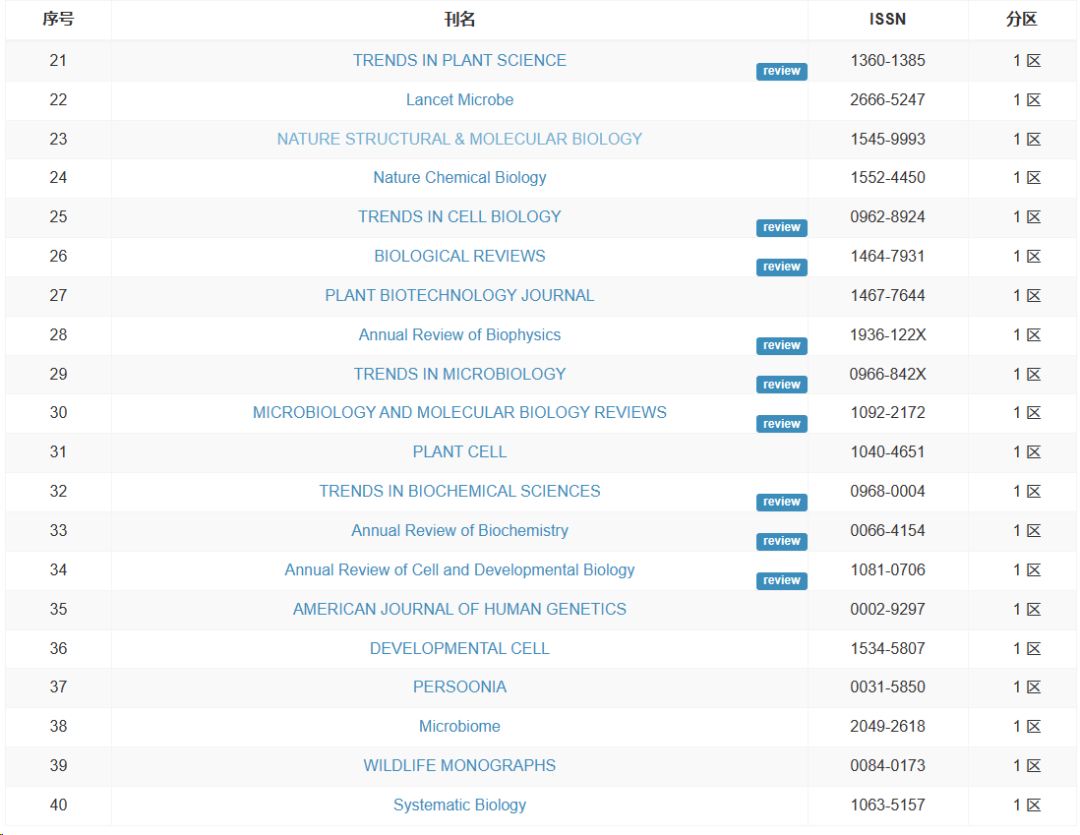
Task: Open NATURE STRUCTURAL & MOLECULAR BIOLOGY link
Action: click(459, 139)
